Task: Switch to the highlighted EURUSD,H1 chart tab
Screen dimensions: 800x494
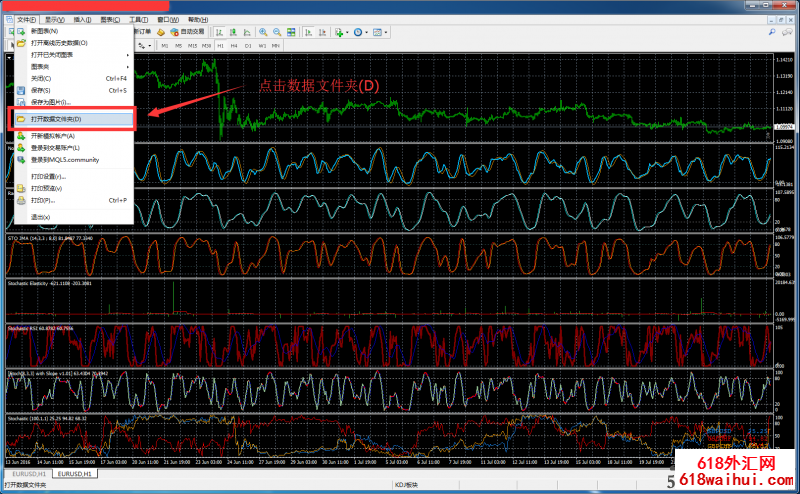Action: click(x=74, y=474)
